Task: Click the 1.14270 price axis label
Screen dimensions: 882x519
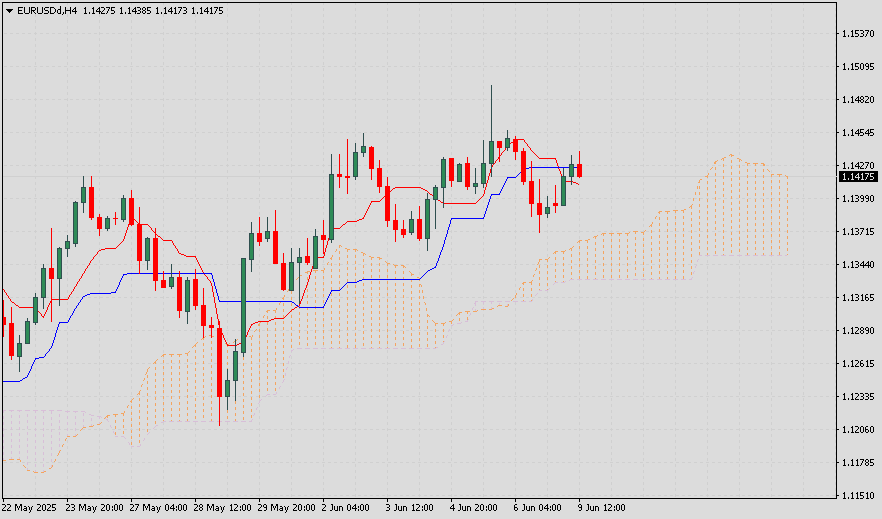Action: [858, 165]
